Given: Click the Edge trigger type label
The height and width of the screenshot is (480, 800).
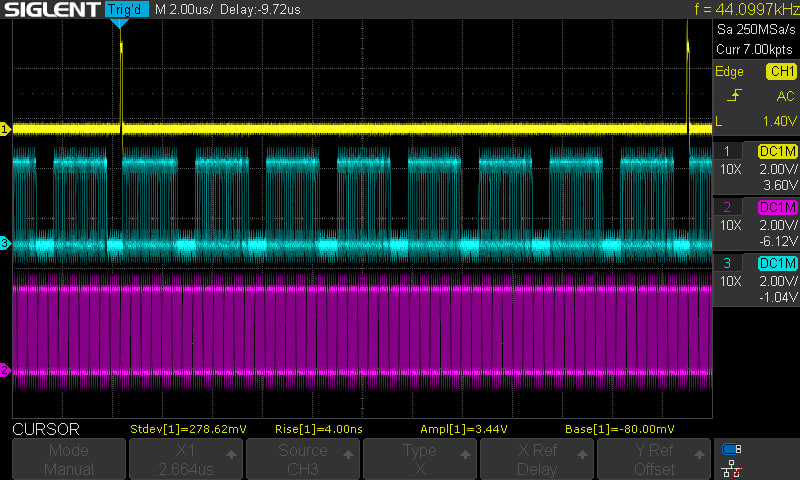Looking at the screenshot, I should coord(729,71).
